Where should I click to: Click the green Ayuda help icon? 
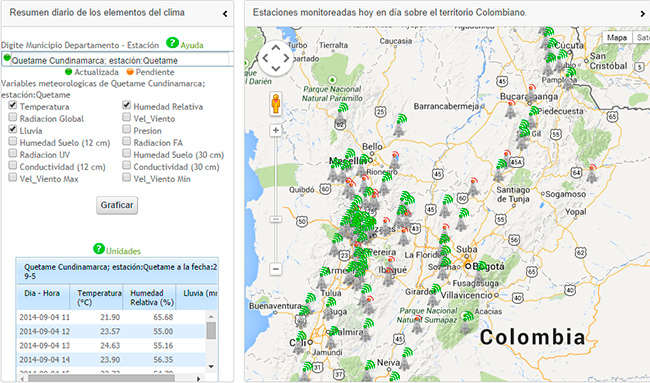click(x=172, y=43)
